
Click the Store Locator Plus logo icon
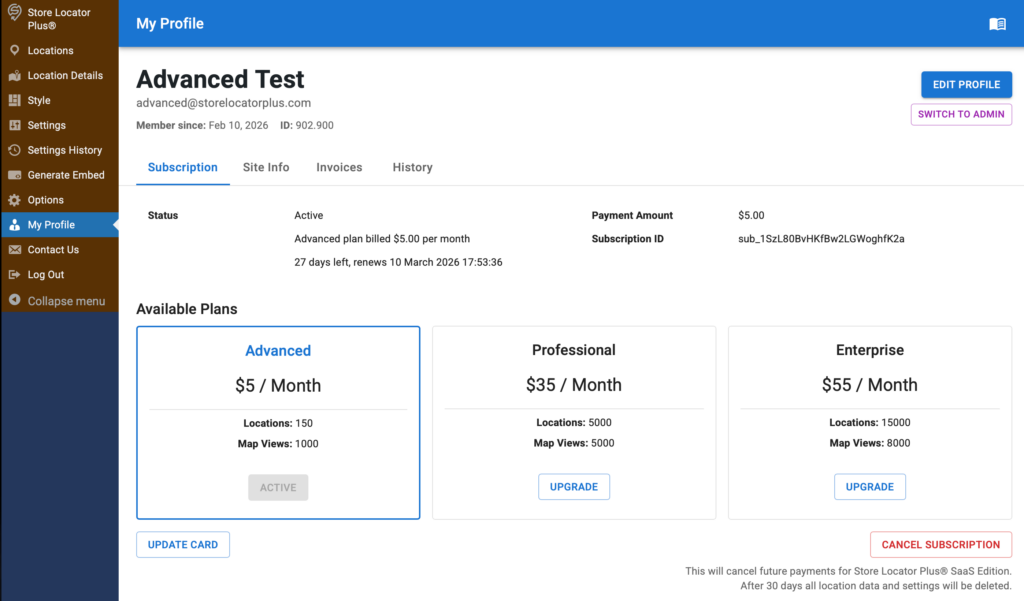pos(14,14)
